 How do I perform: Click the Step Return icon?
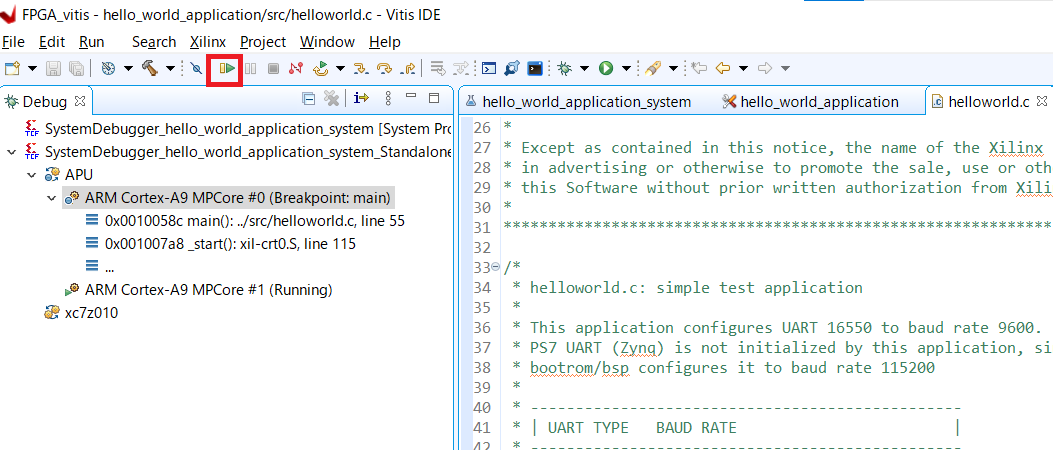tap(407, 68)
